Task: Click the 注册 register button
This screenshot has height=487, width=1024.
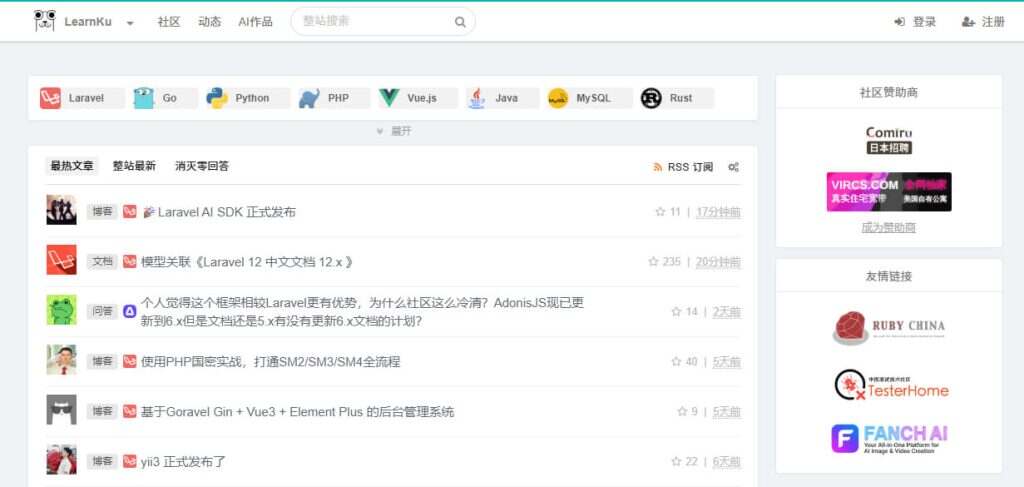Action: [x=983, y=22]
